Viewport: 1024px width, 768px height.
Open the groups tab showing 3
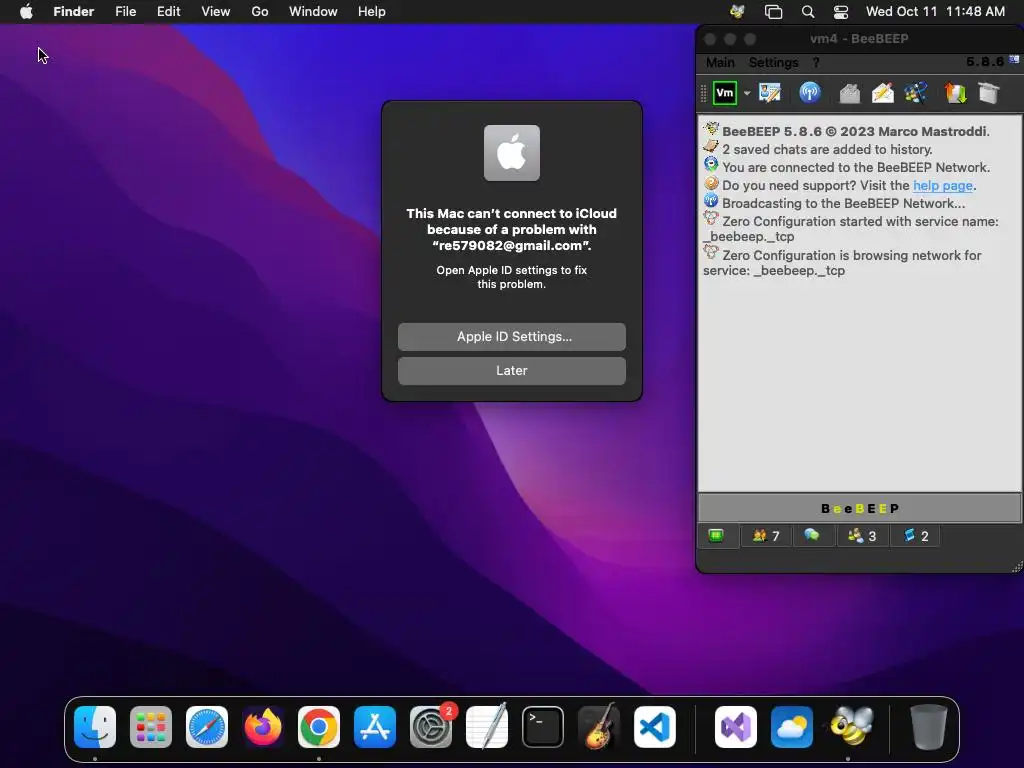[x=862, y=536]
